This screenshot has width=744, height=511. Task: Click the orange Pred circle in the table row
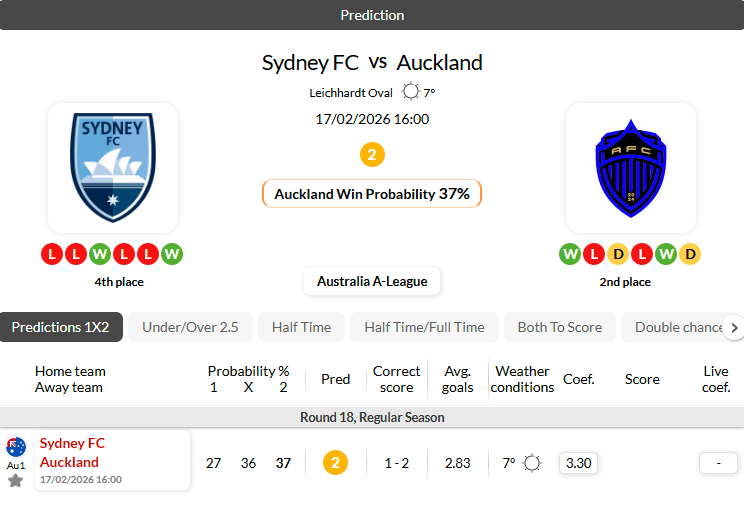pos(336,462)
